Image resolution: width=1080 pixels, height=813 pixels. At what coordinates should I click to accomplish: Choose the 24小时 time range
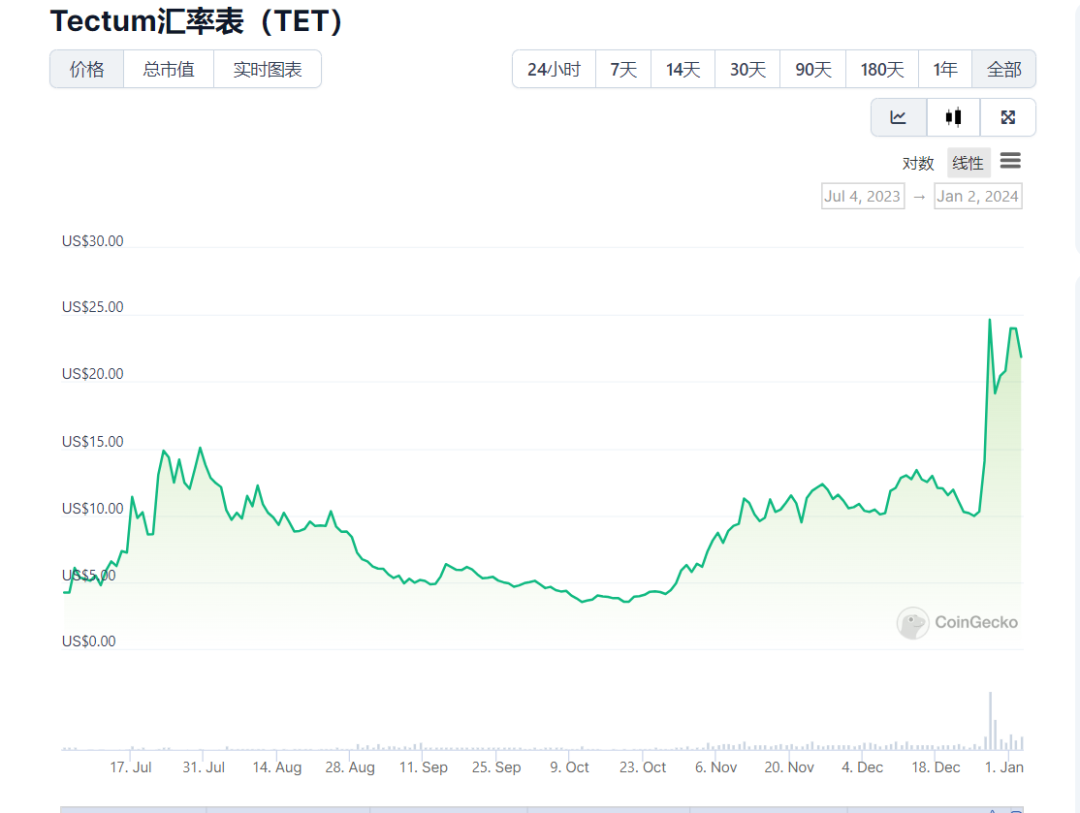tap(554, 69)
